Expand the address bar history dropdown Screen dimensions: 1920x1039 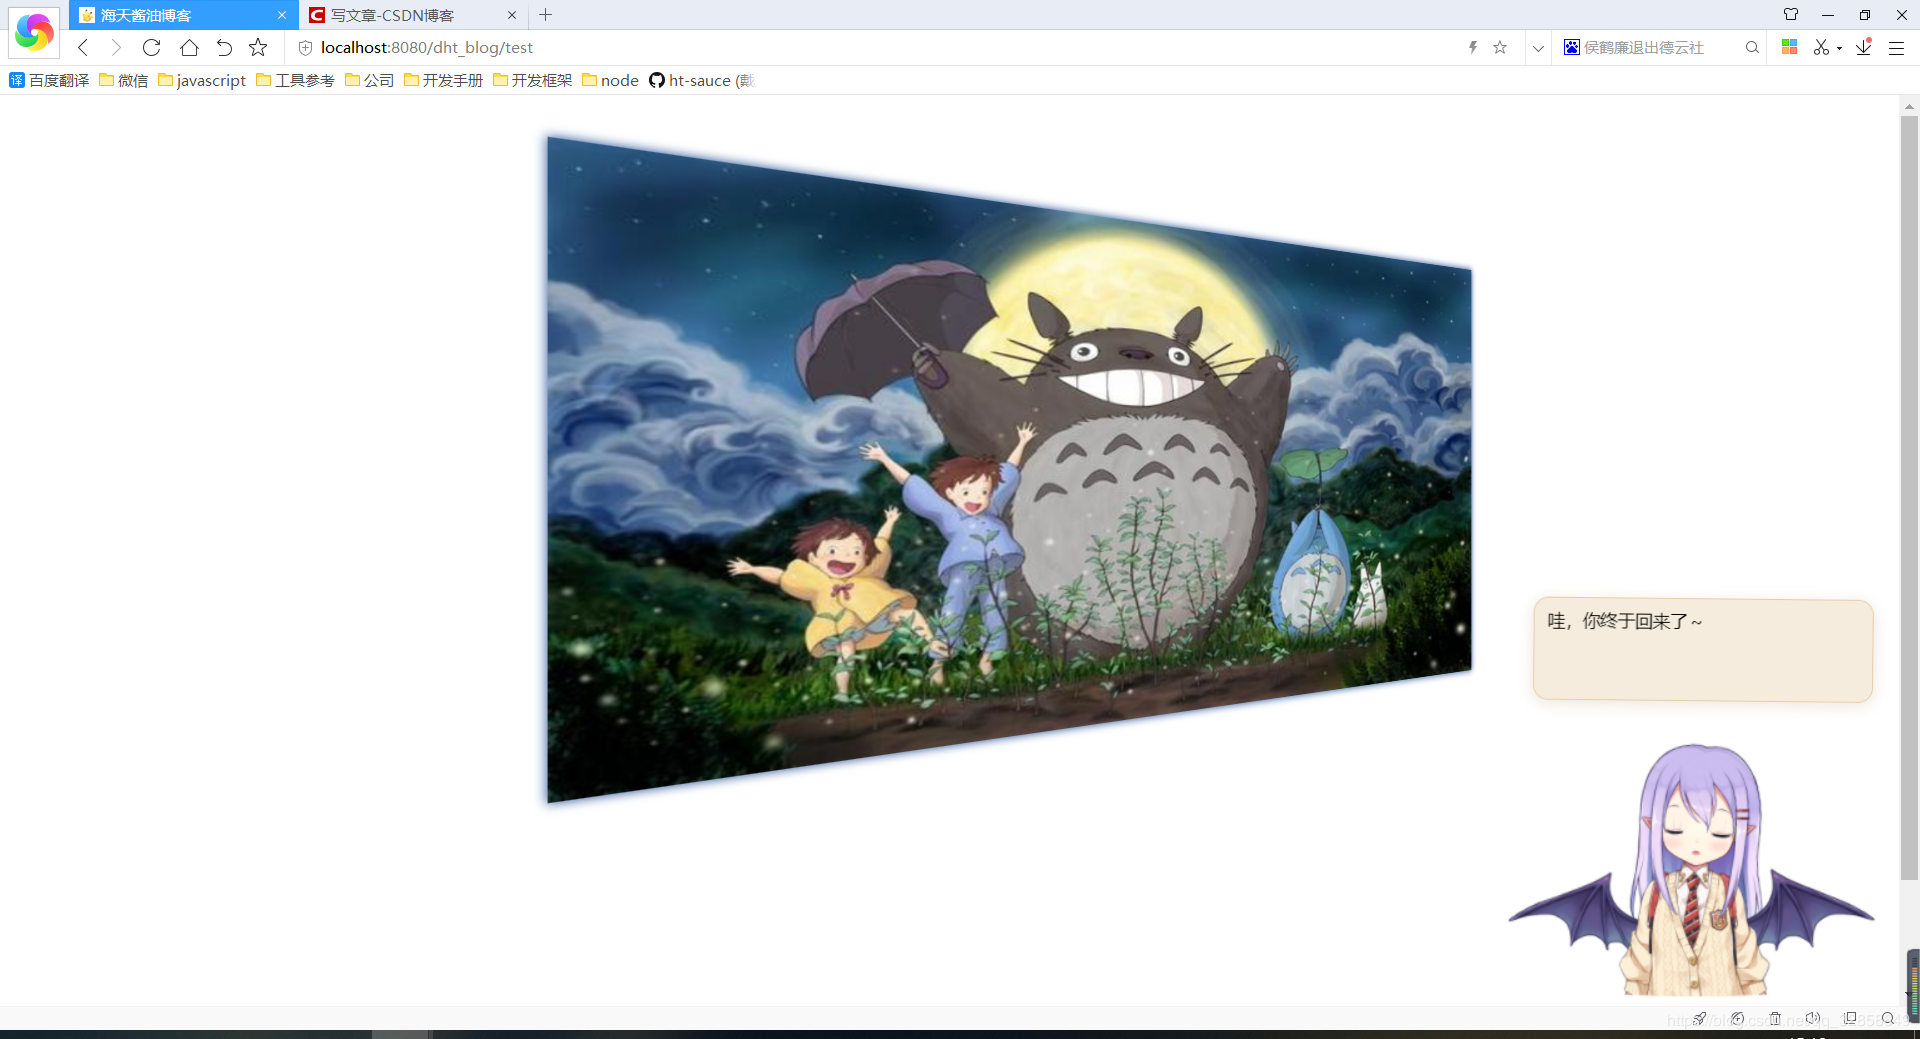point(1538,48)
